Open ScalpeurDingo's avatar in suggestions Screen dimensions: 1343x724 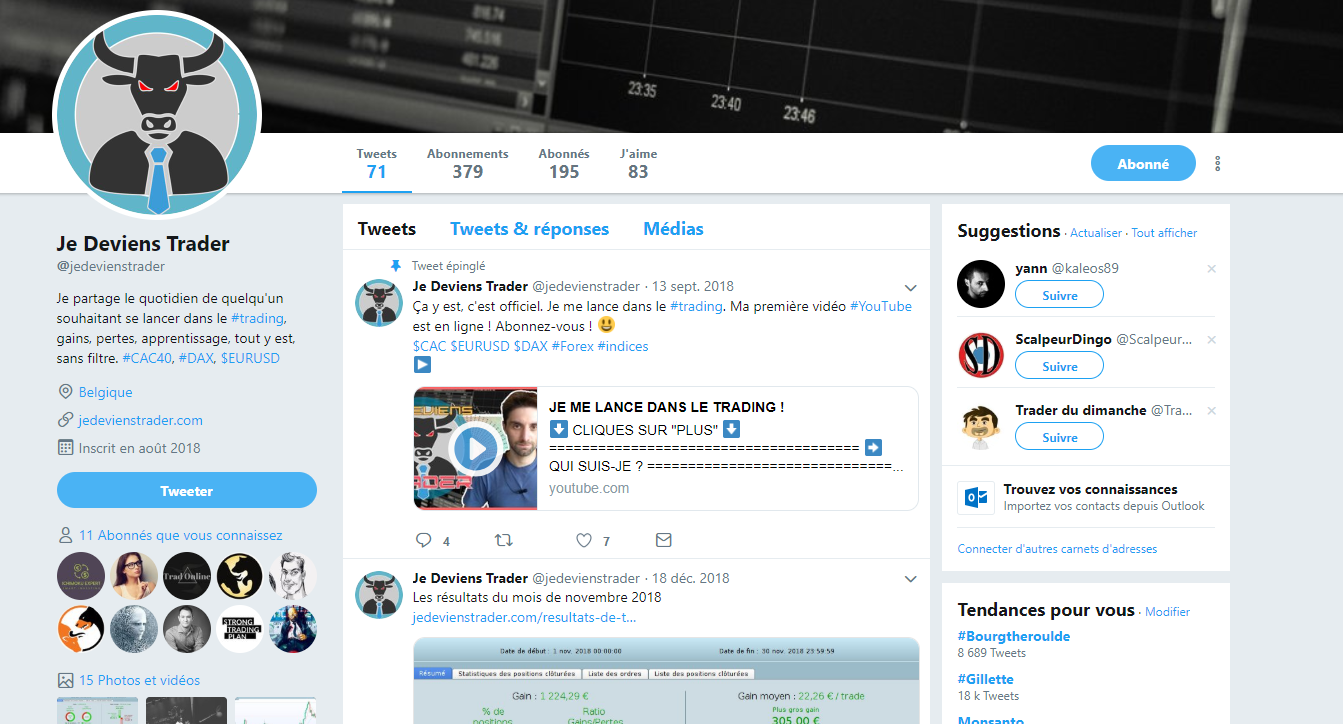point(981,355)
